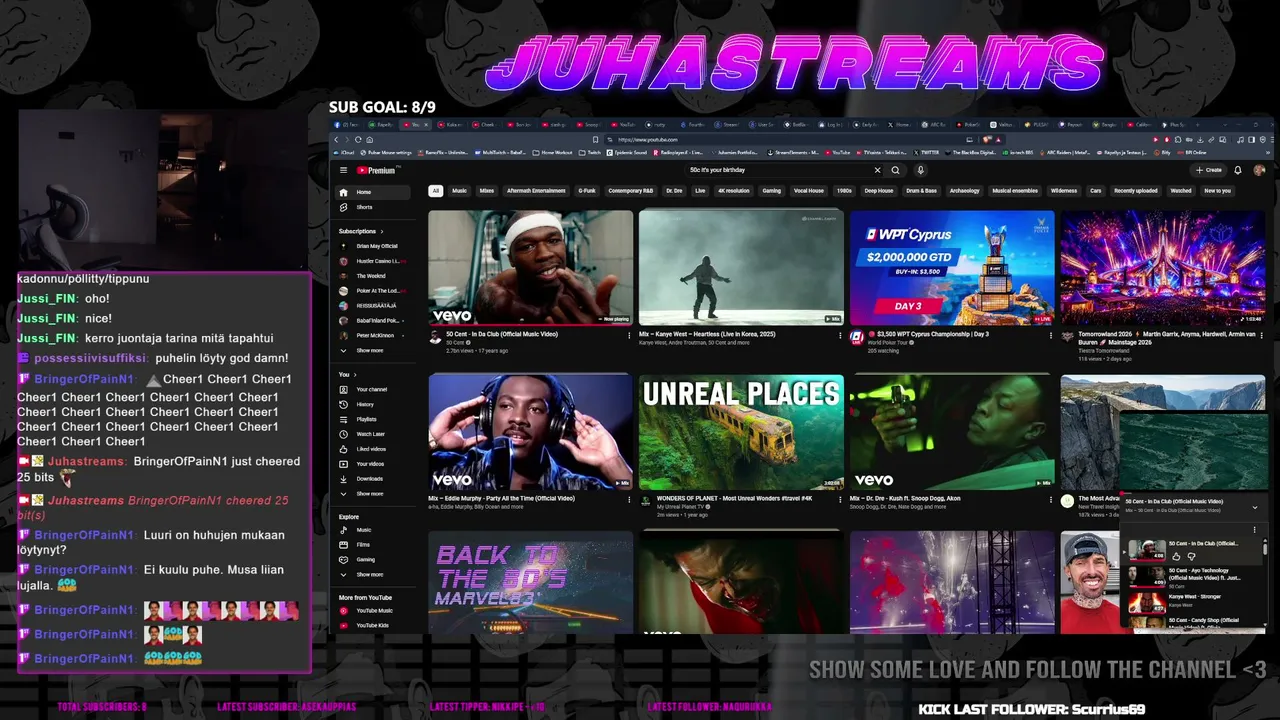The image size is (1280, 720).
Task: Select the Mixes filter chip
Action: pyautogui.click(x=486, y=191)
